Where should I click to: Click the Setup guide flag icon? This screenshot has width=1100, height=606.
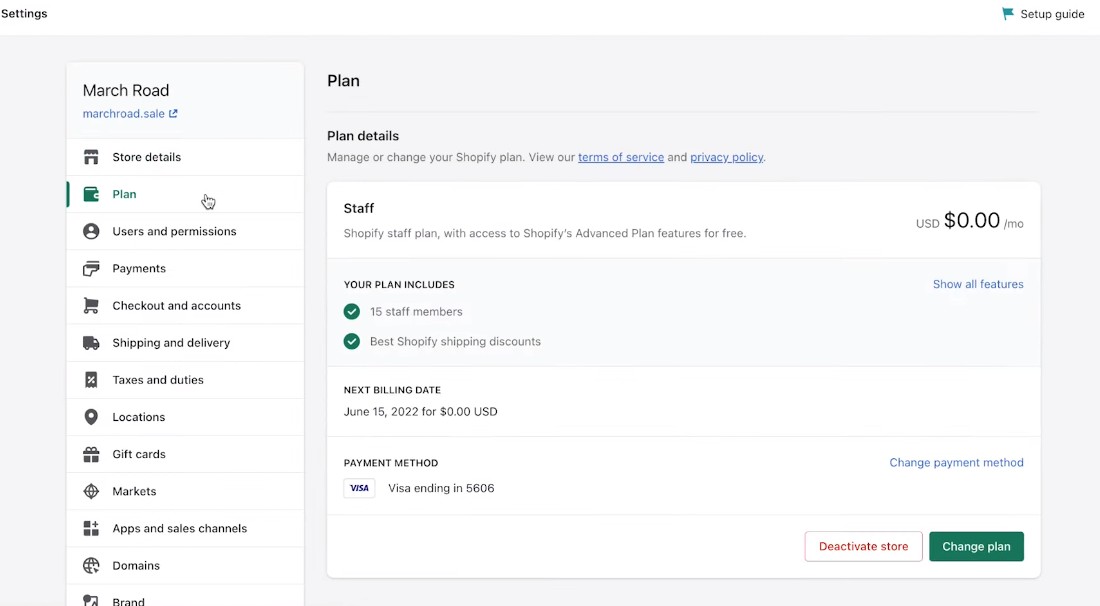coord(1008,14)
